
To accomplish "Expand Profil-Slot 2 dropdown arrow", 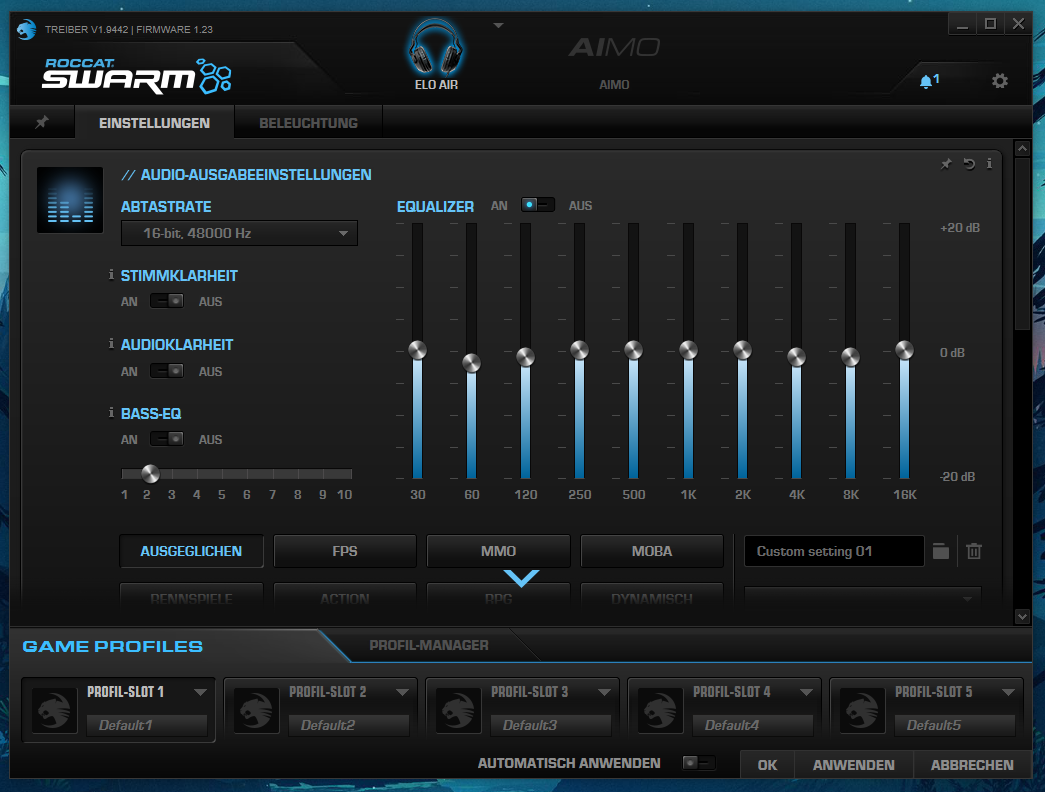I will click(x=402, y=693).
